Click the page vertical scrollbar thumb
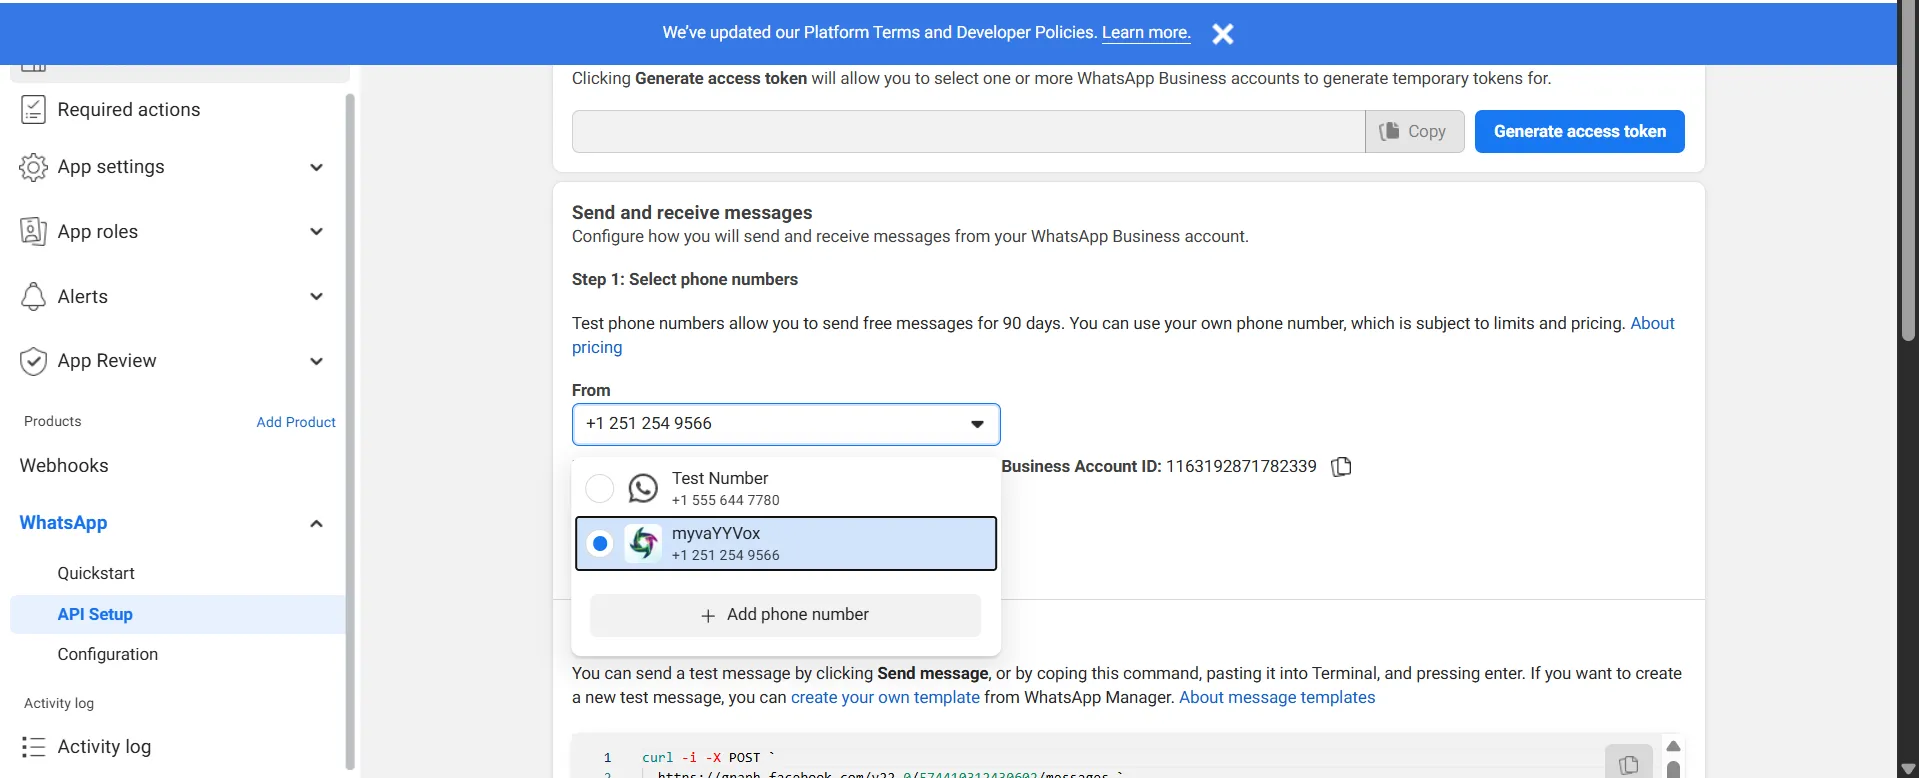 (x=1908, y=170)
